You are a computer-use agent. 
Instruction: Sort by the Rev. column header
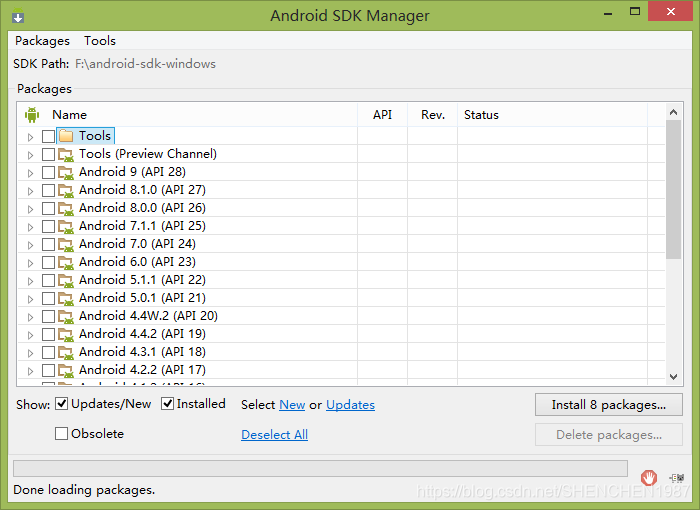coord(433,115)
